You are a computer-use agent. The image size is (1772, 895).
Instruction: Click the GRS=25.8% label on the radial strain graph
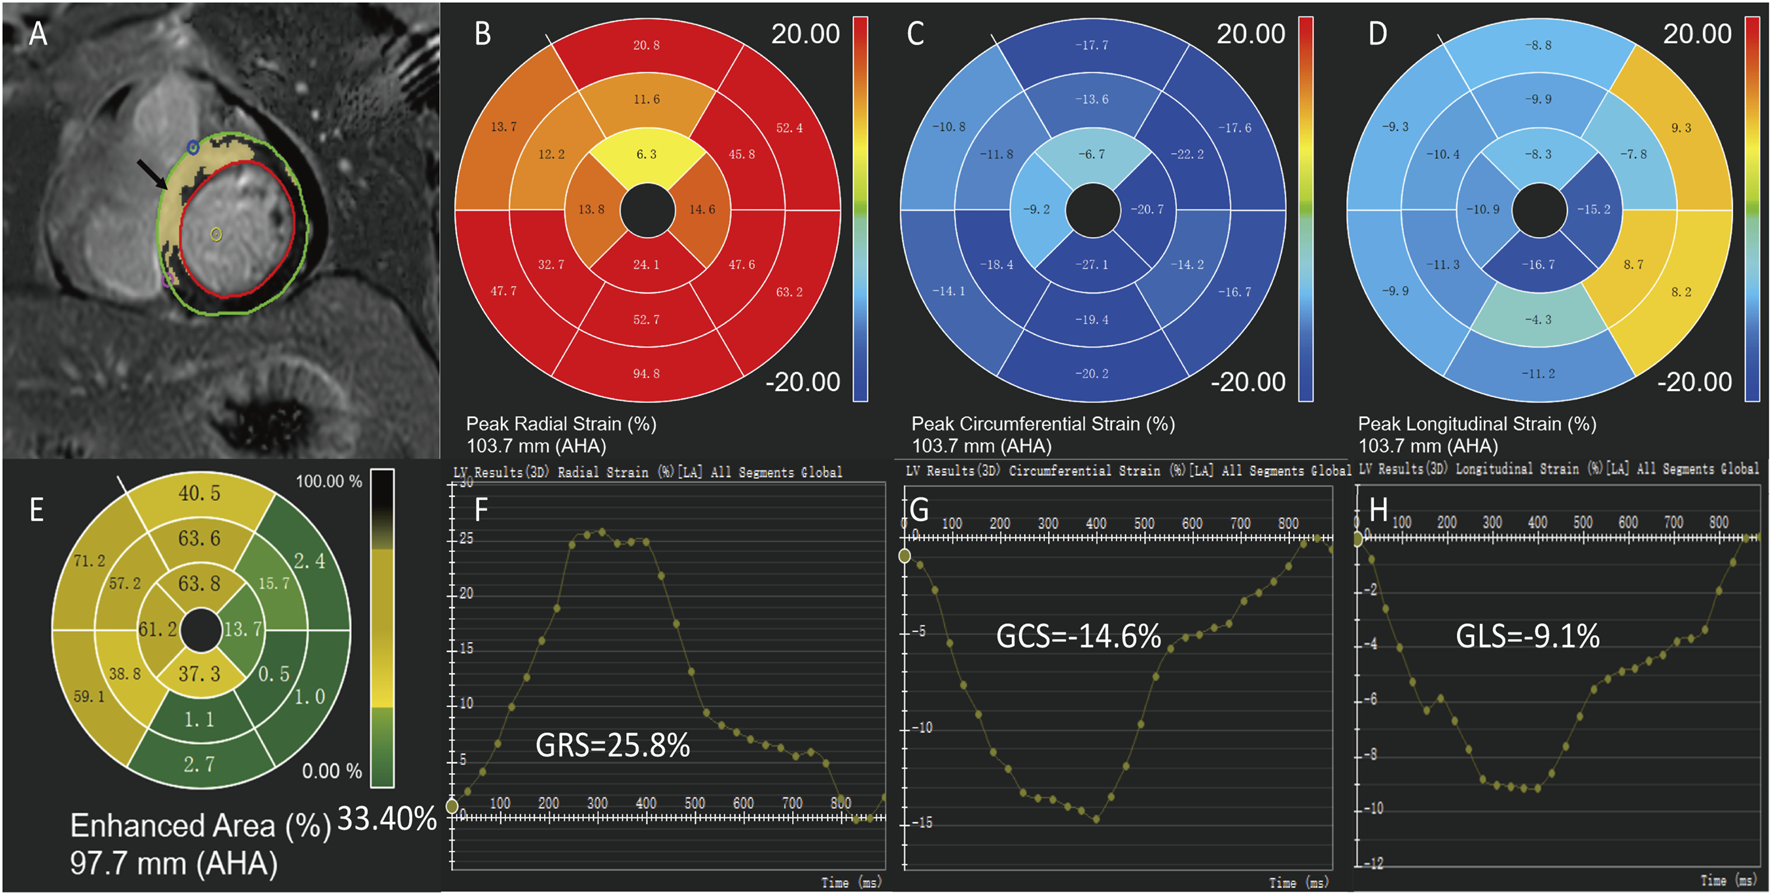613,746
